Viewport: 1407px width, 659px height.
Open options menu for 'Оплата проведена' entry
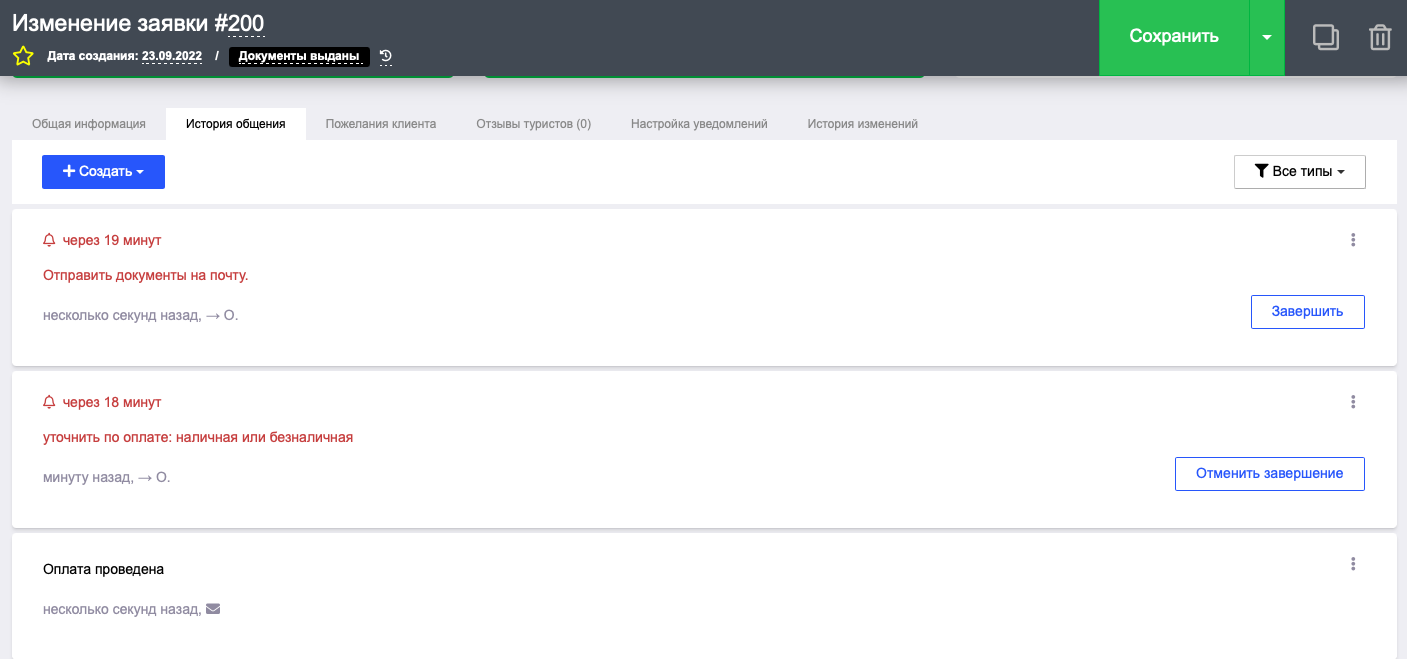point(1353,564)
